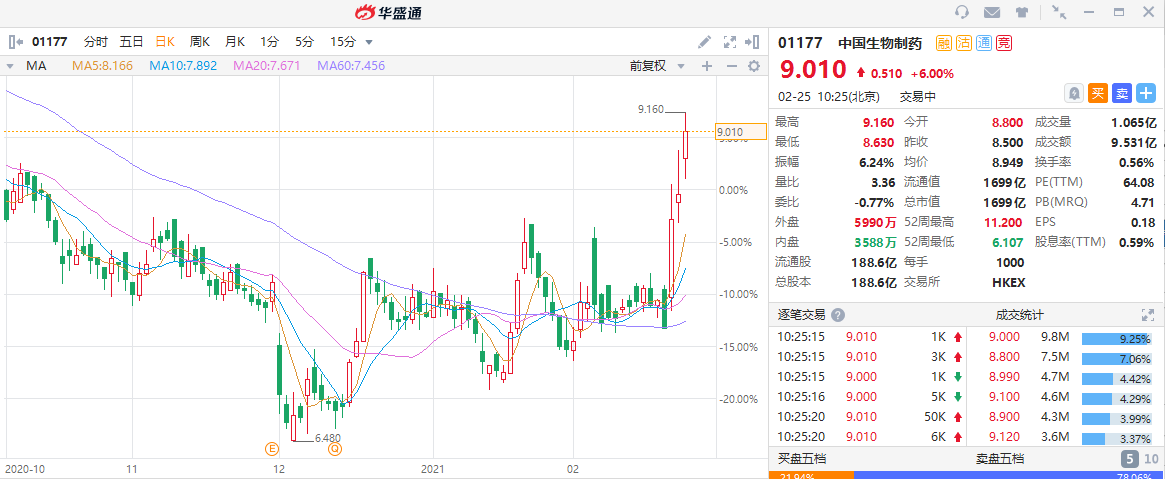The height and width of the screenshot is (479, 1165).
Task: Click stock code 01177 in chart toolbar
Action: [x=52, y=42]
